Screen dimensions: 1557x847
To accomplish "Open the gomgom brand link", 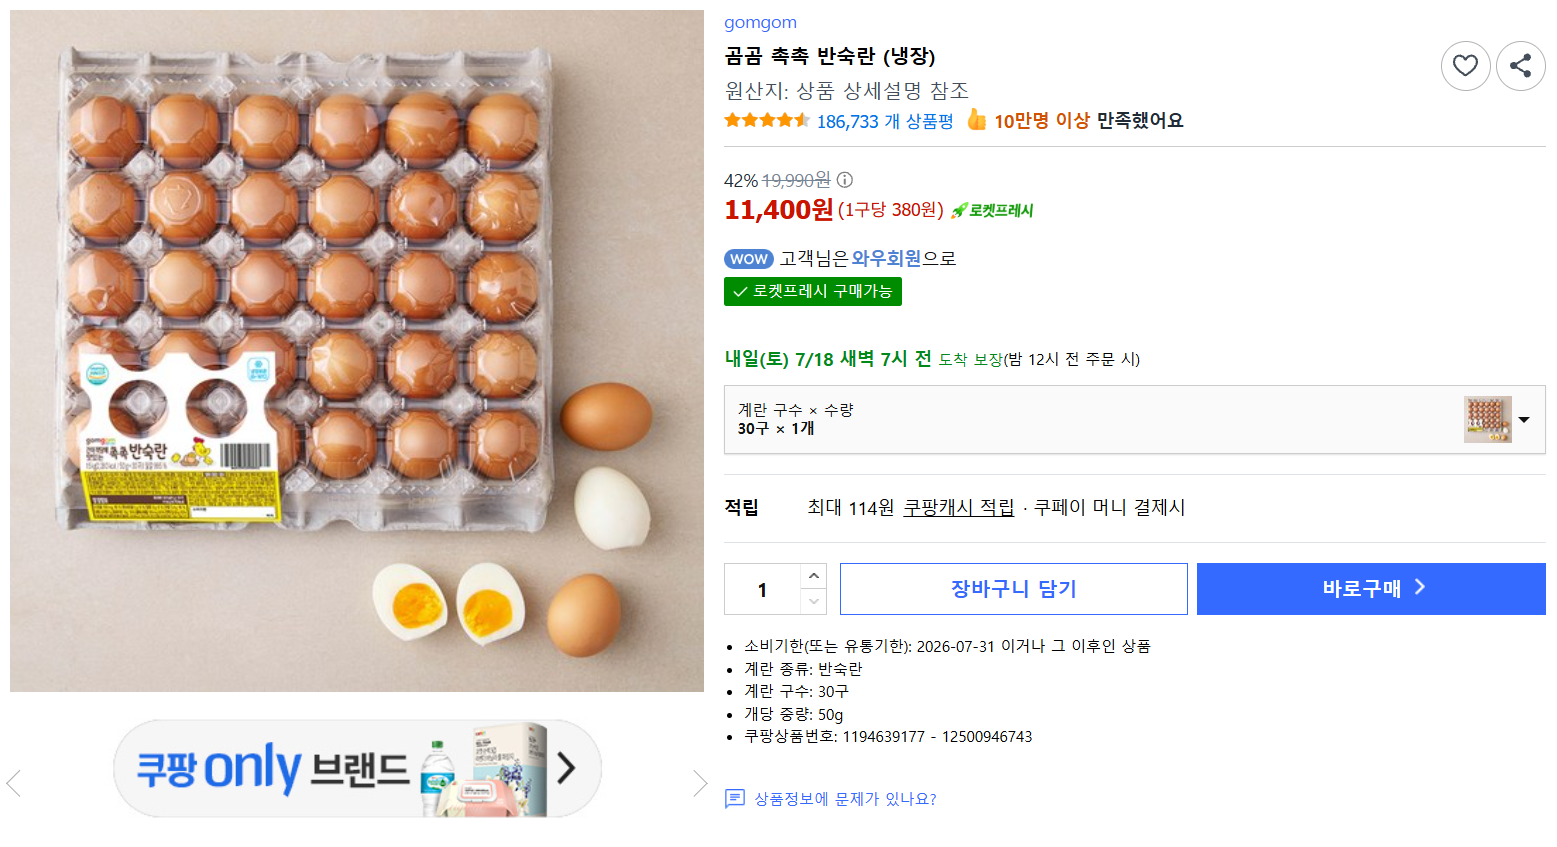I will [760, 22].
